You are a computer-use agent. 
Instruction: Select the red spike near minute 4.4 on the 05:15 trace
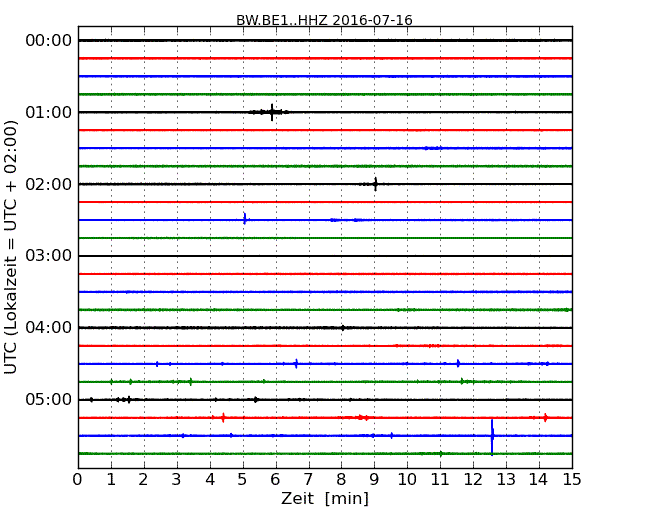tap(223, 418)
